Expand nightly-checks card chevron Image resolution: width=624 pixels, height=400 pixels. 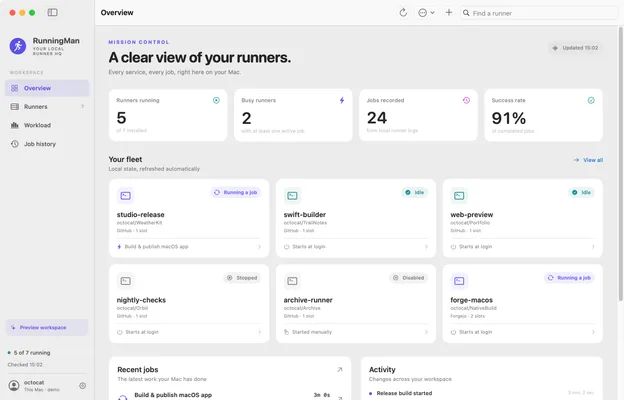point(259,332)
